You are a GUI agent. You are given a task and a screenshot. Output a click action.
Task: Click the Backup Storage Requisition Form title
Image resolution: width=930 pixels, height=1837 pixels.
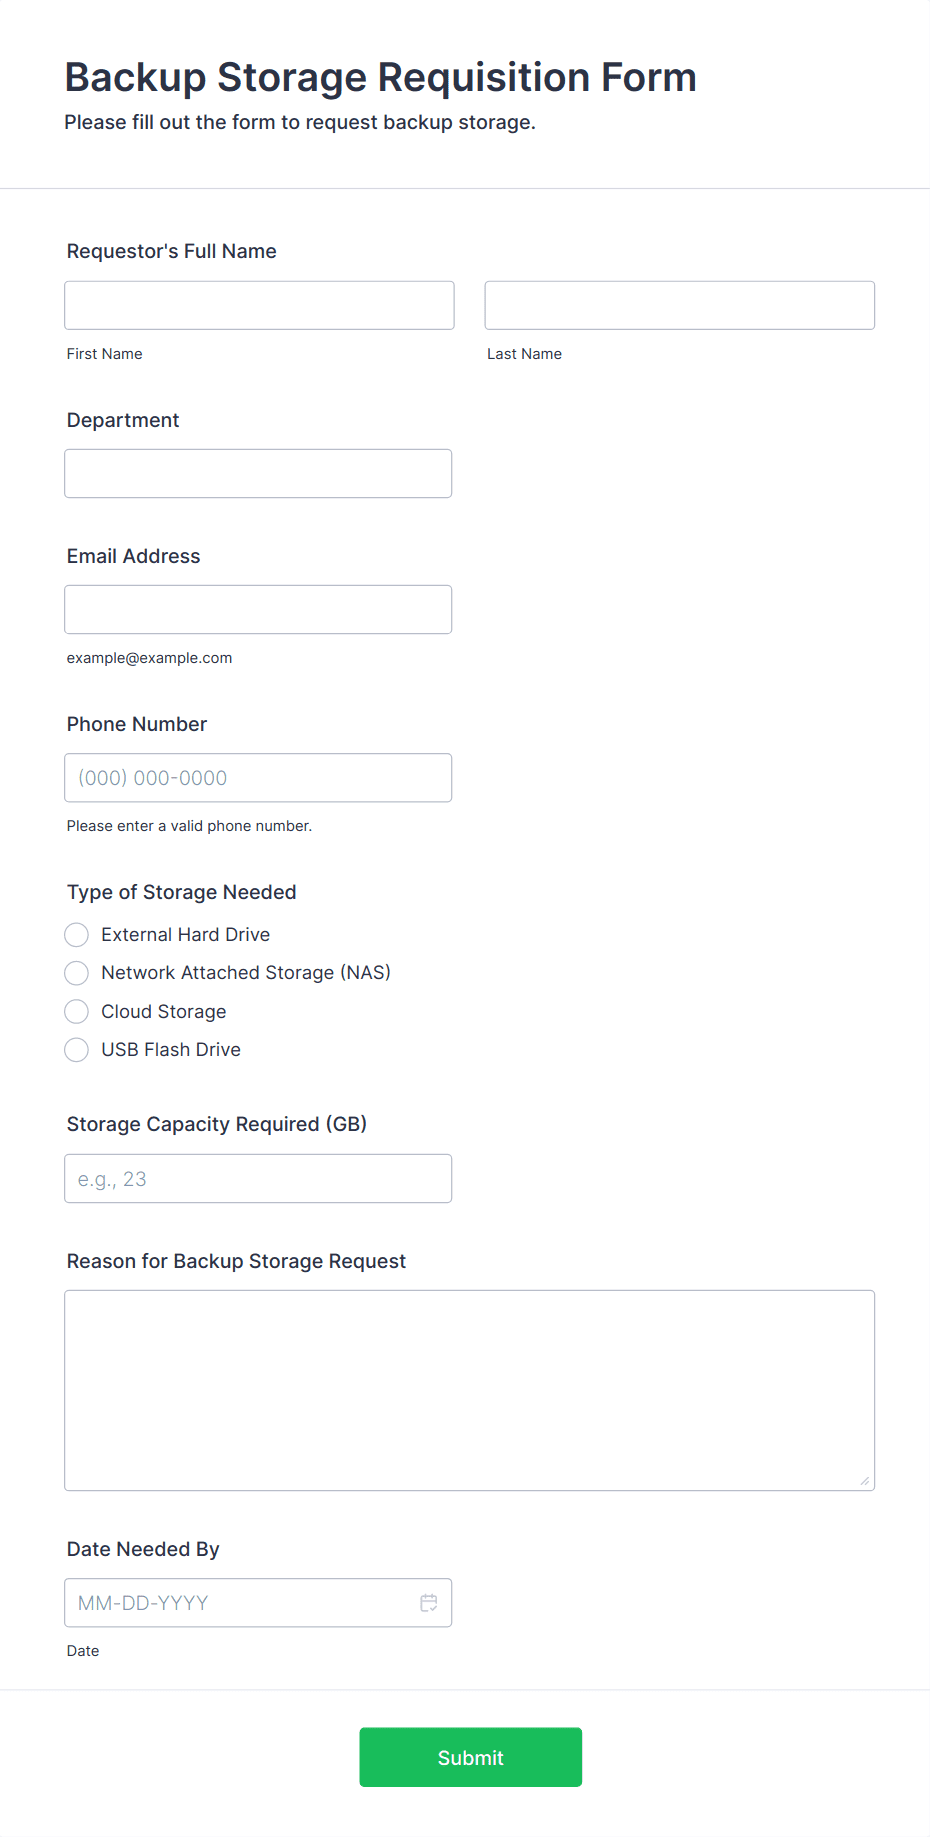point(380,78)
